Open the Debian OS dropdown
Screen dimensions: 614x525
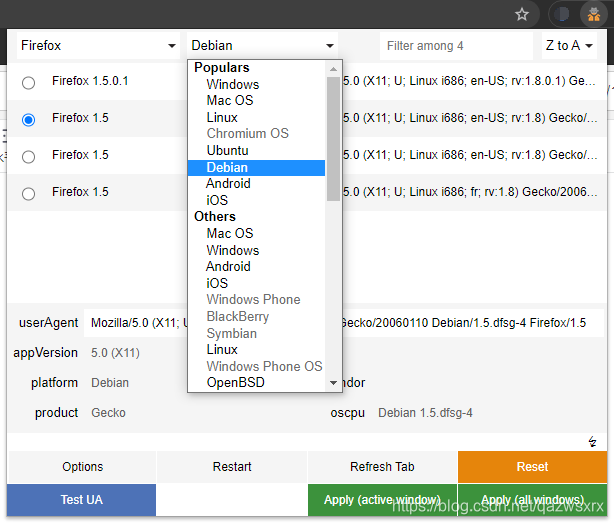(262, 46)
